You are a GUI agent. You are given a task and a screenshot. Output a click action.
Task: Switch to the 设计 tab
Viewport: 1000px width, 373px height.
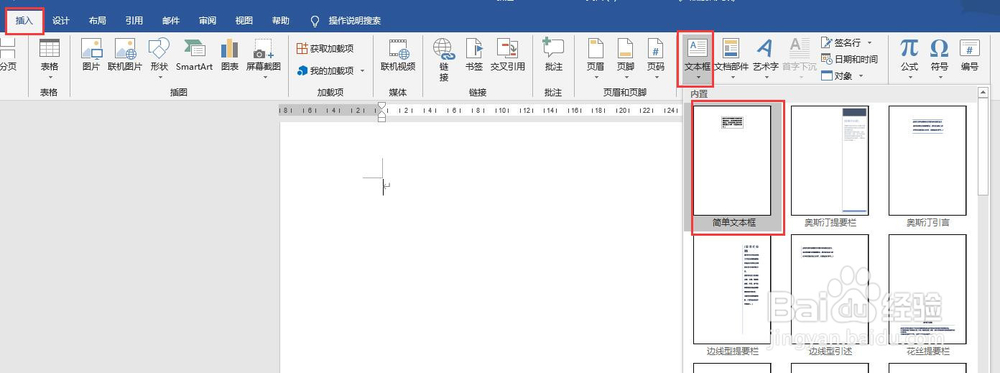click(x=61, y=20)
